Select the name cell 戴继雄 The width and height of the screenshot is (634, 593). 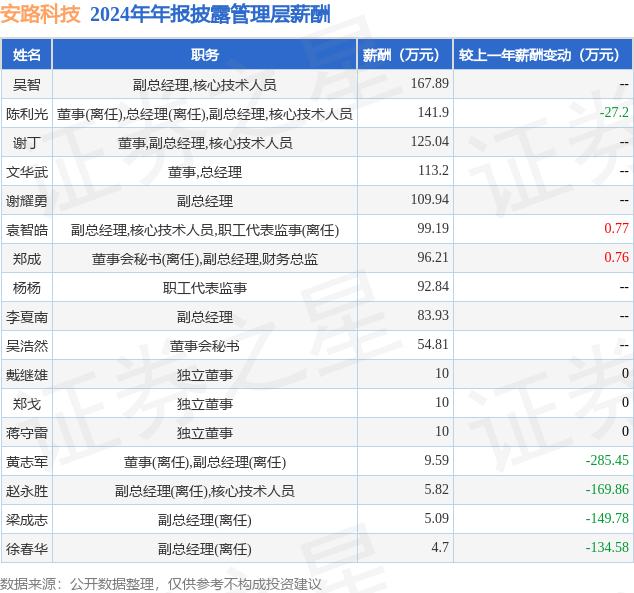pos(27,375)
